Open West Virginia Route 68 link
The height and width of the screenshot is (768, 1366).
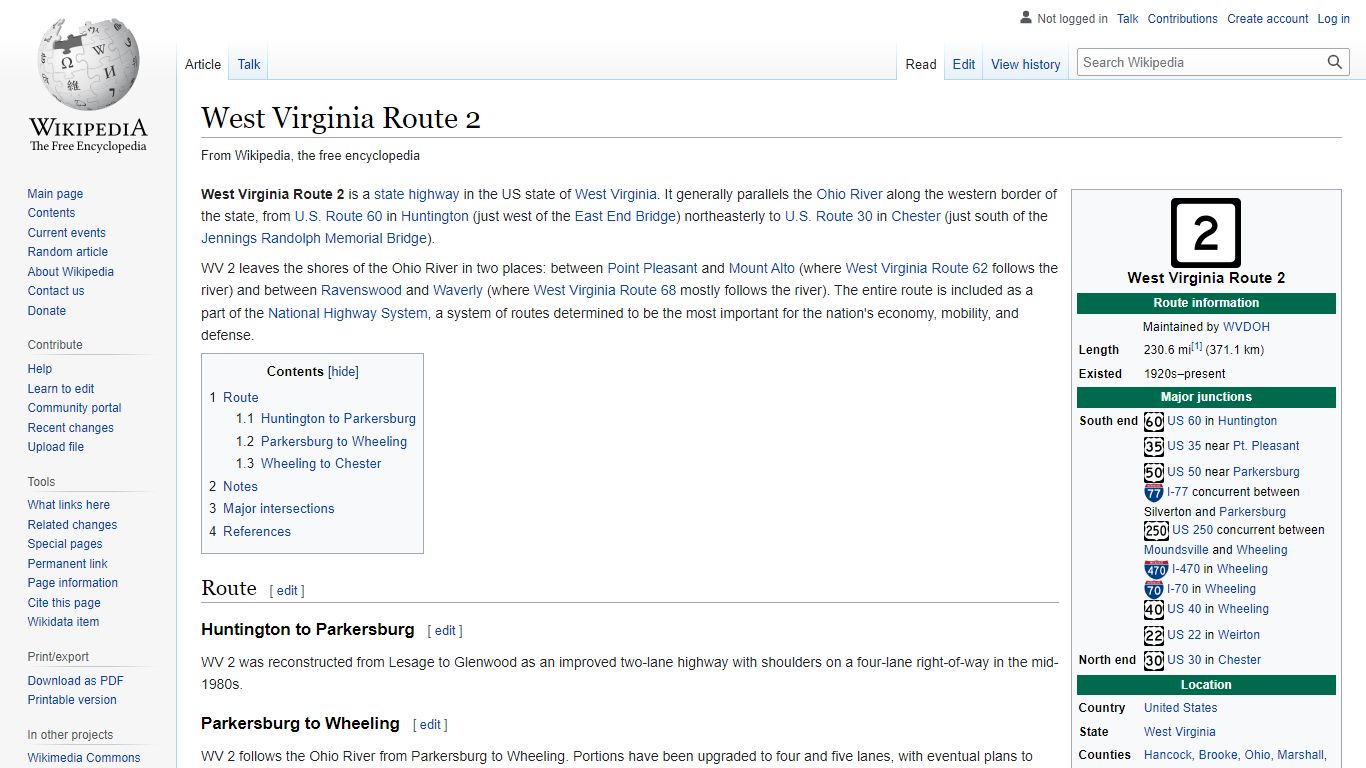coord(605,290)
